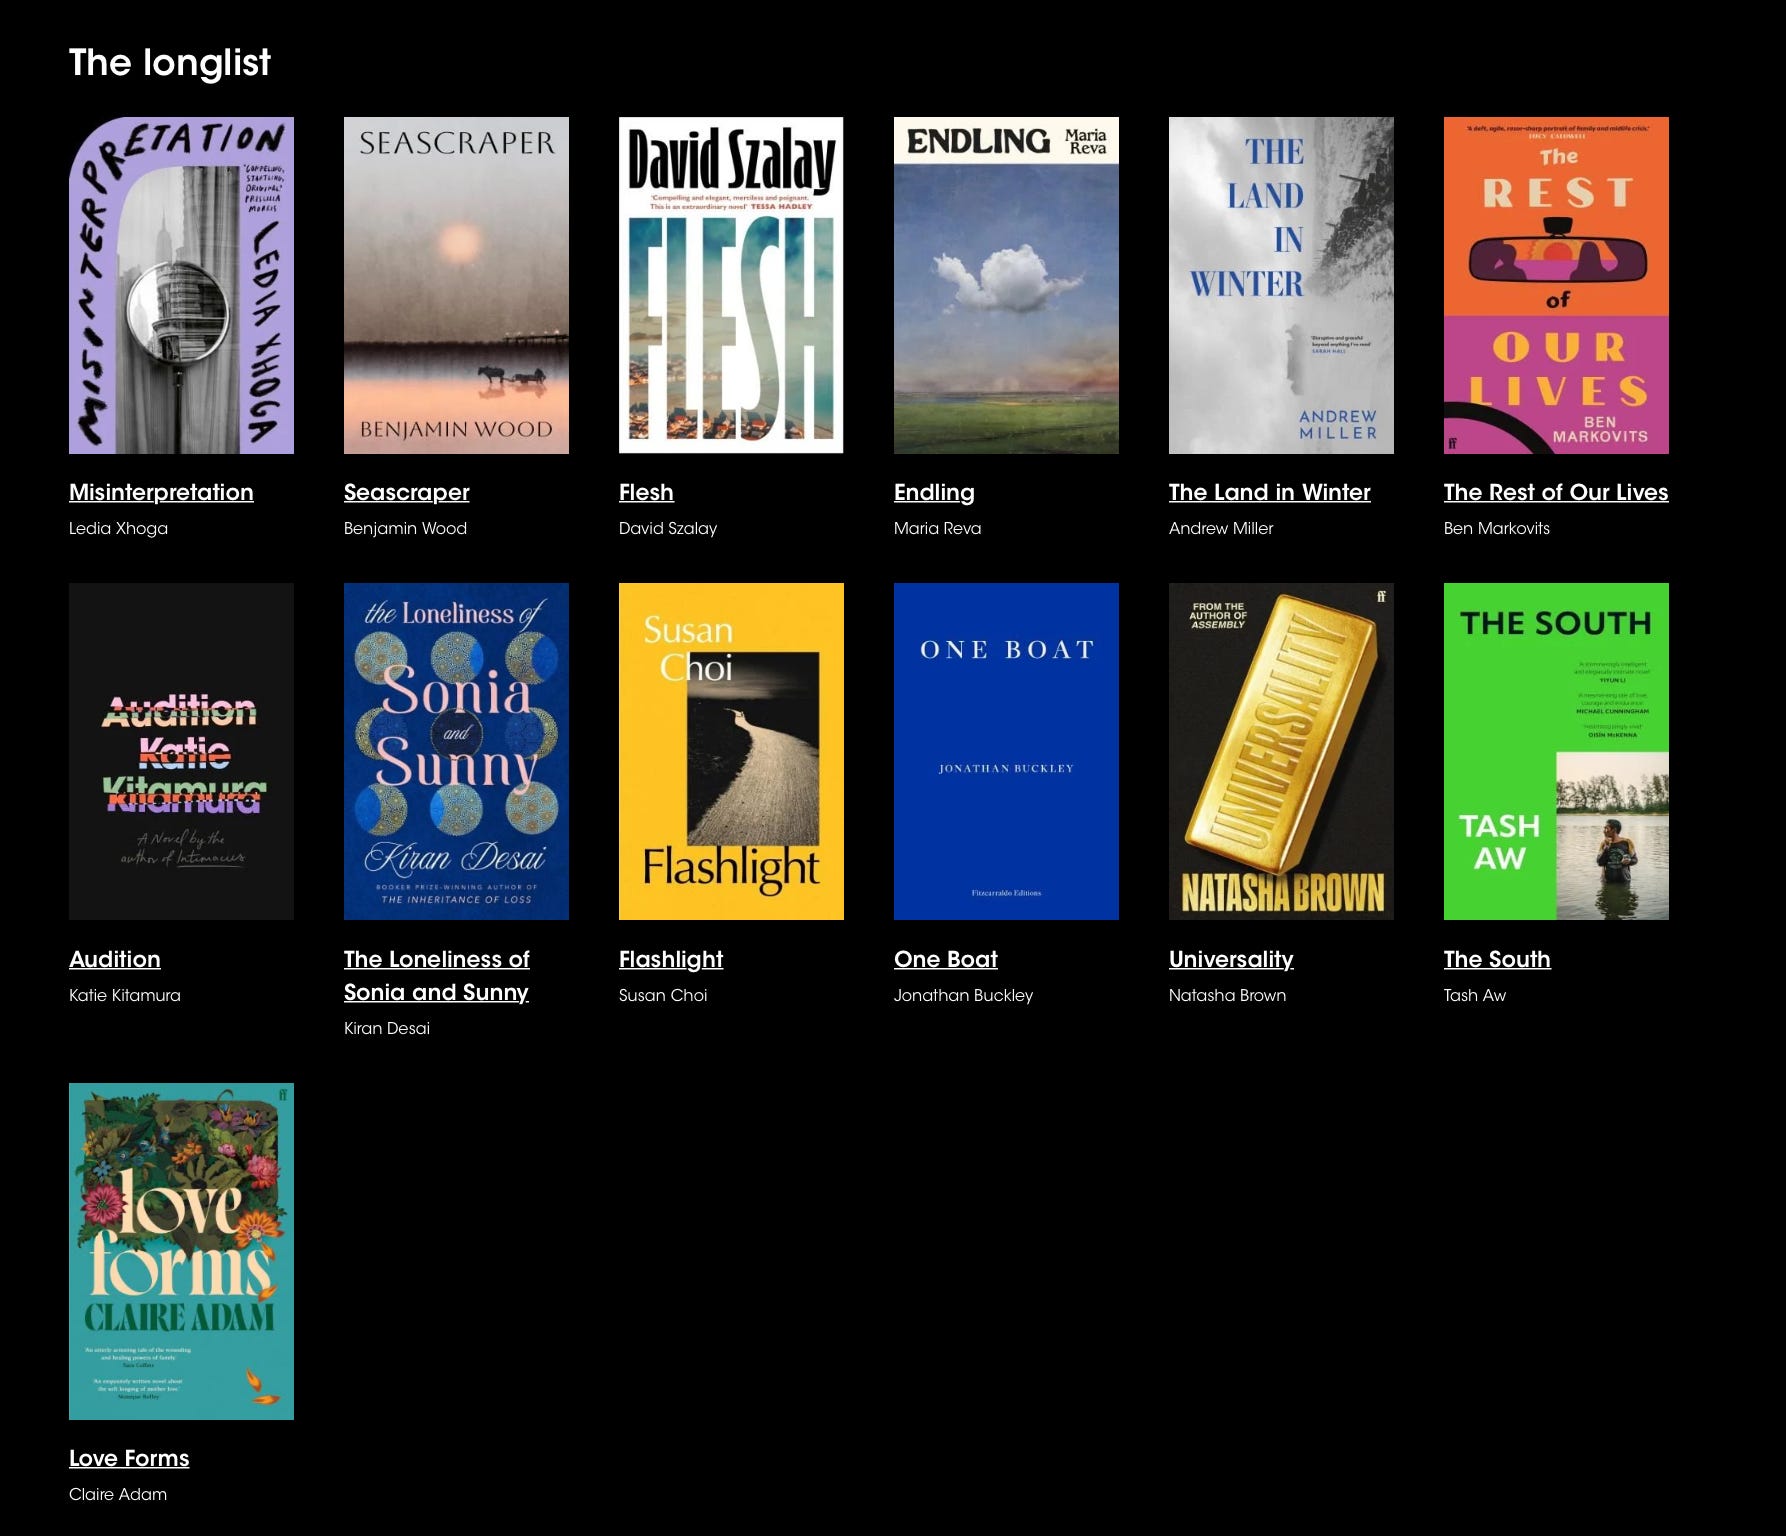Select author name Natasha Brown below Universality
The image size is (1786, 1536).
click(1227, 995)
